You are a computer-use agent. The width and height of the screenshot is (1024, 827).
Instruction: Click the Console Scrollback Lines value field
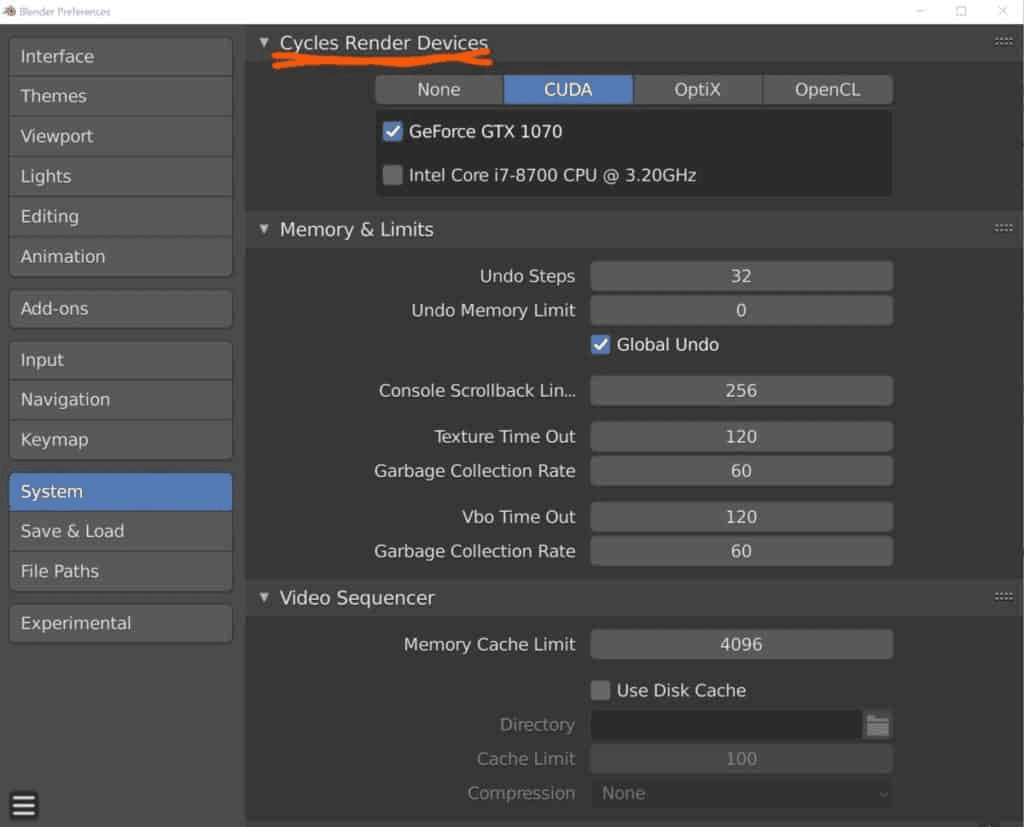741,391
